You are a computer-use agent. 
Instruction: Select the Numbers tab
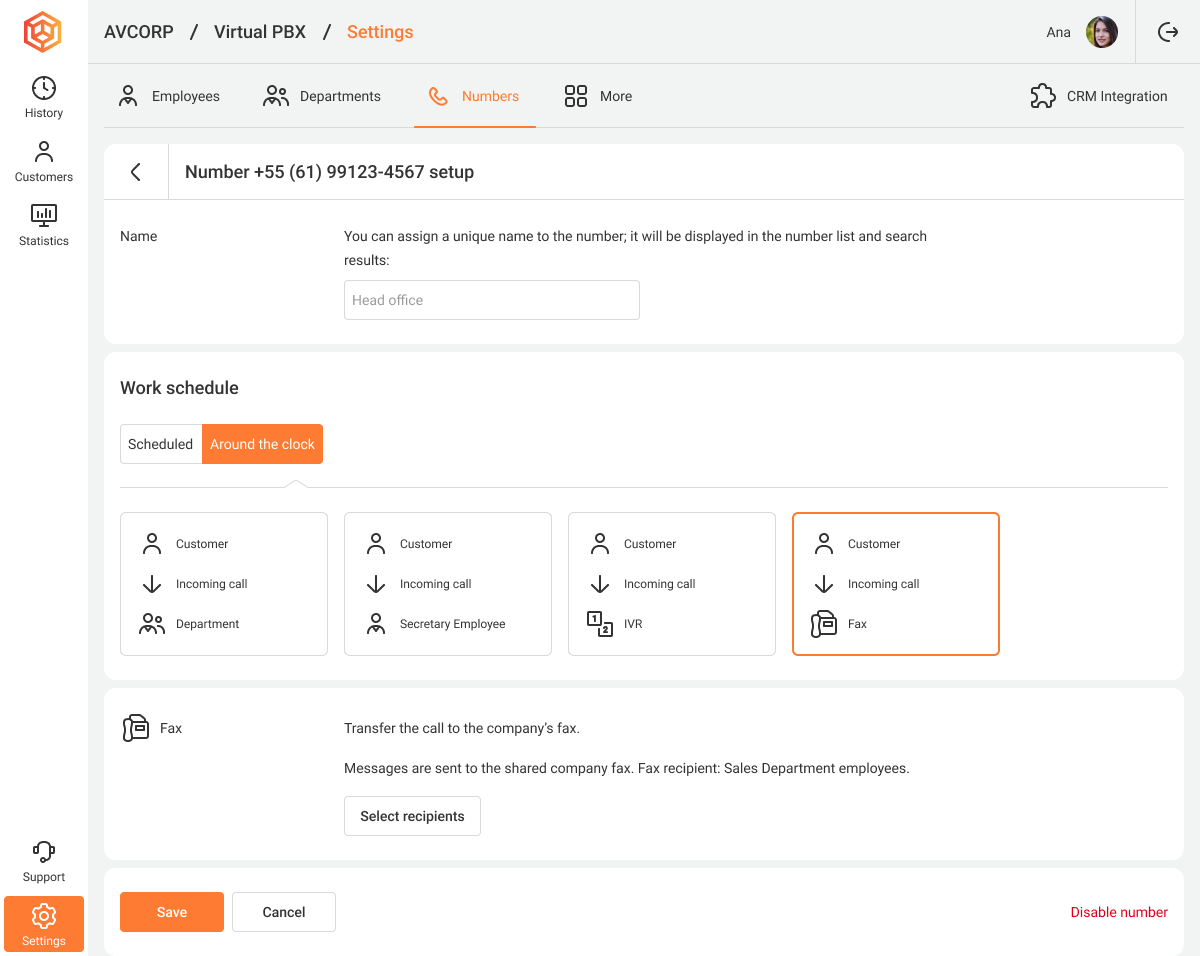pos(475,96)
